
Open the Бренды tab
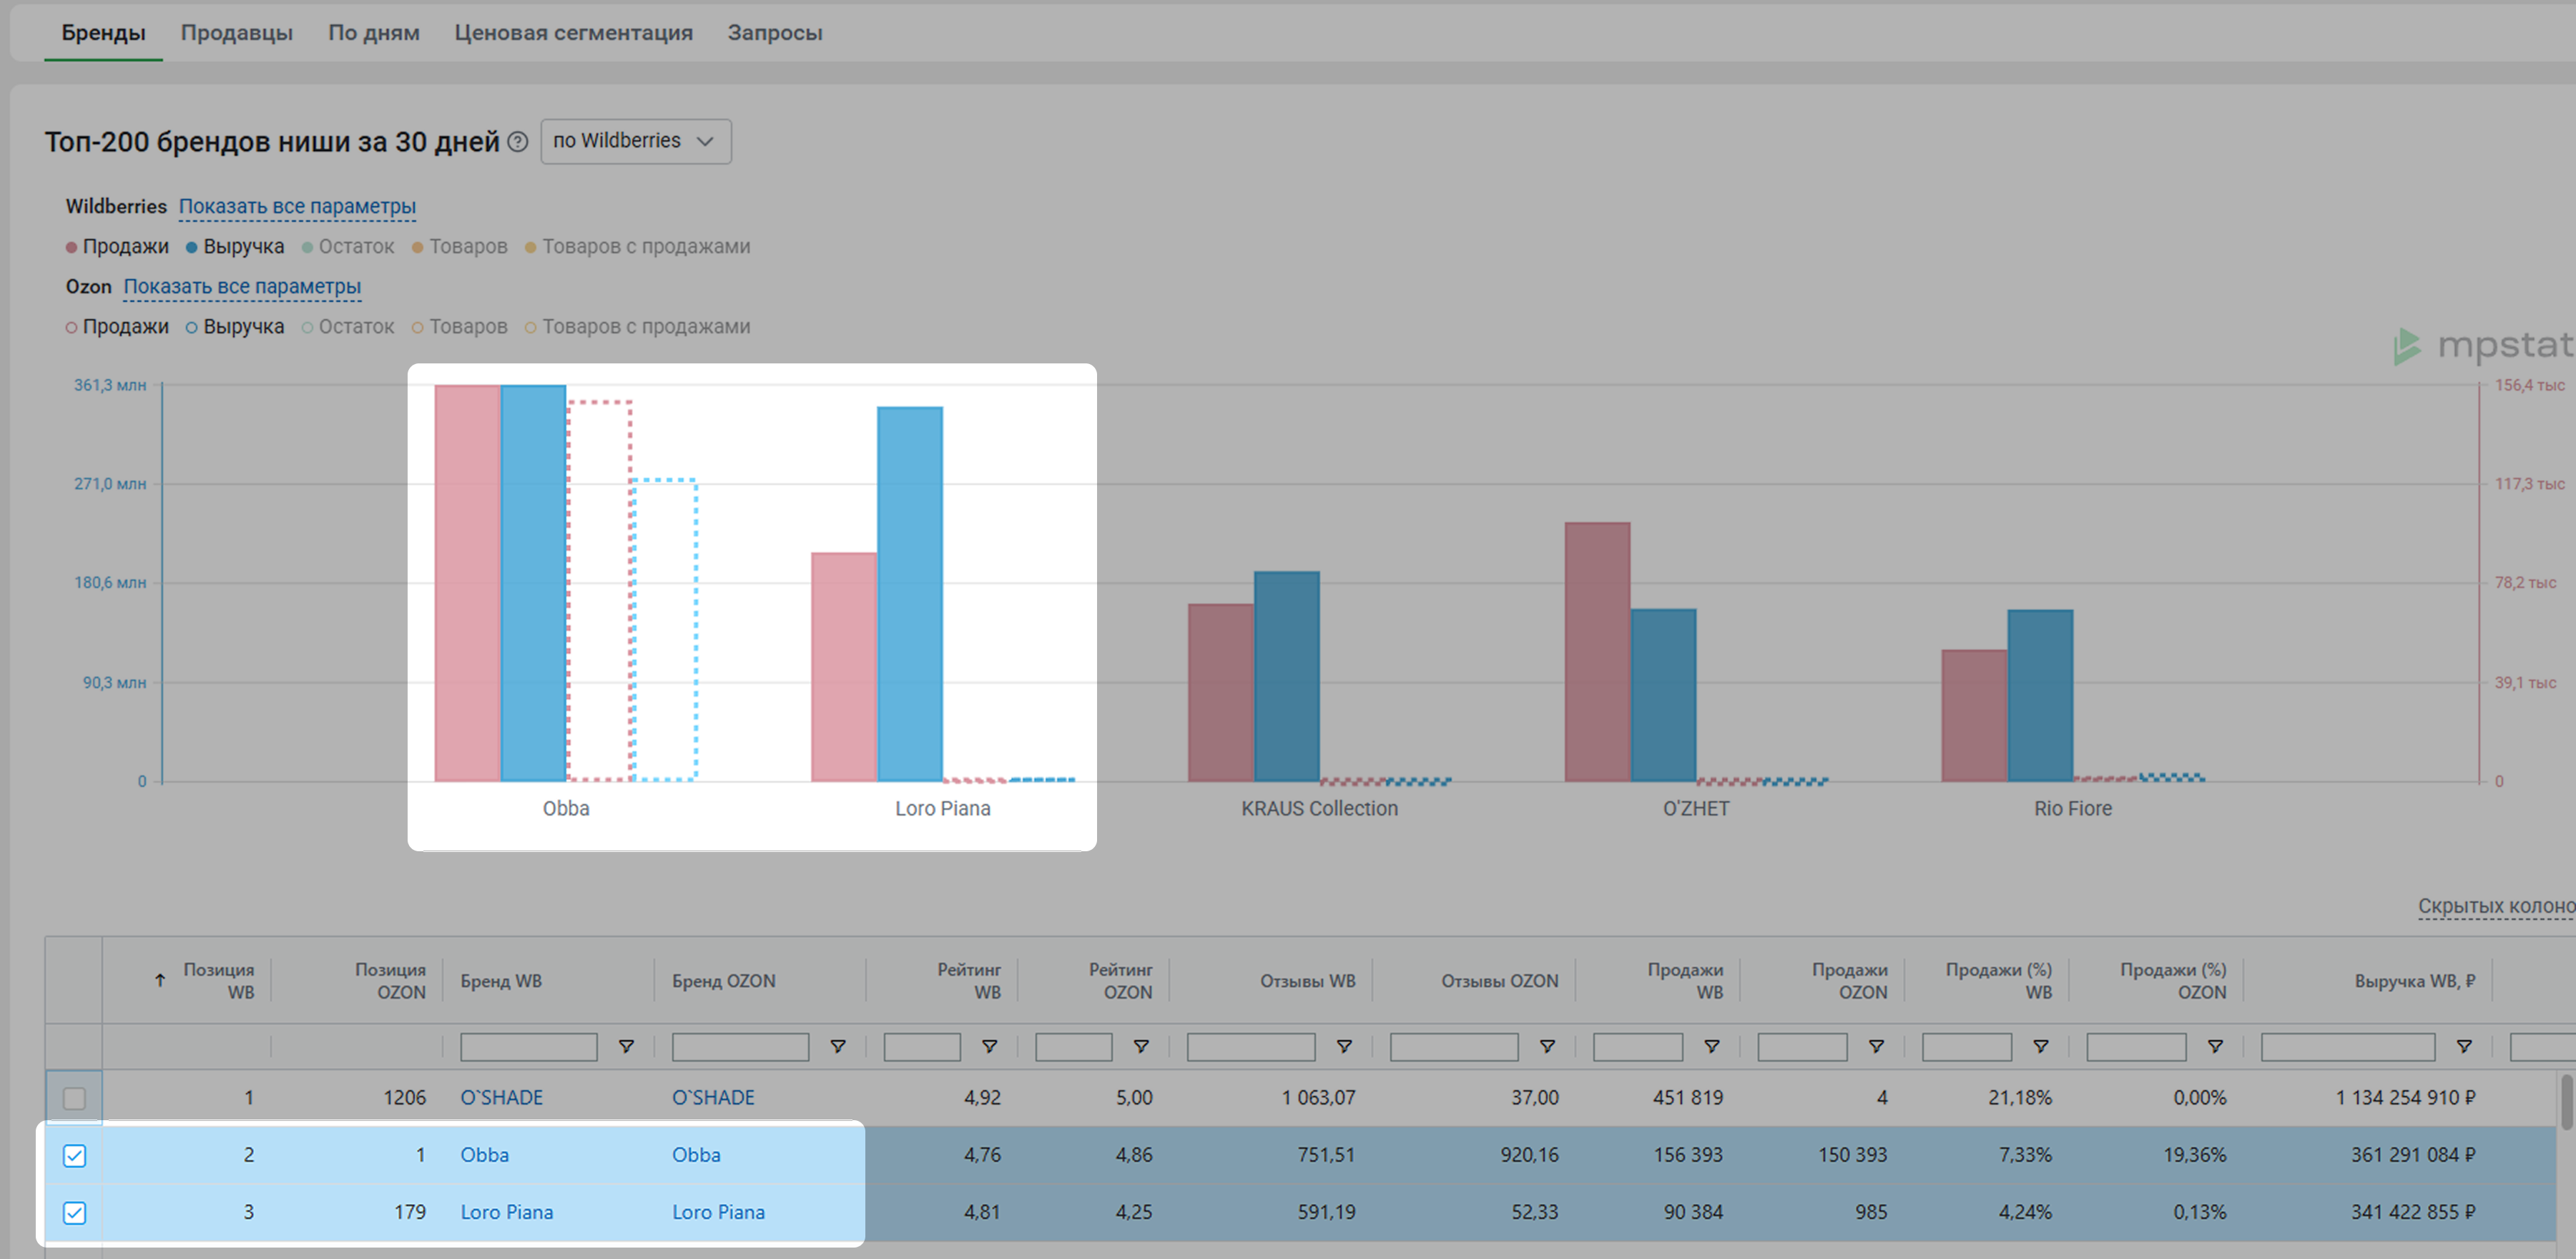coord(103,32)
